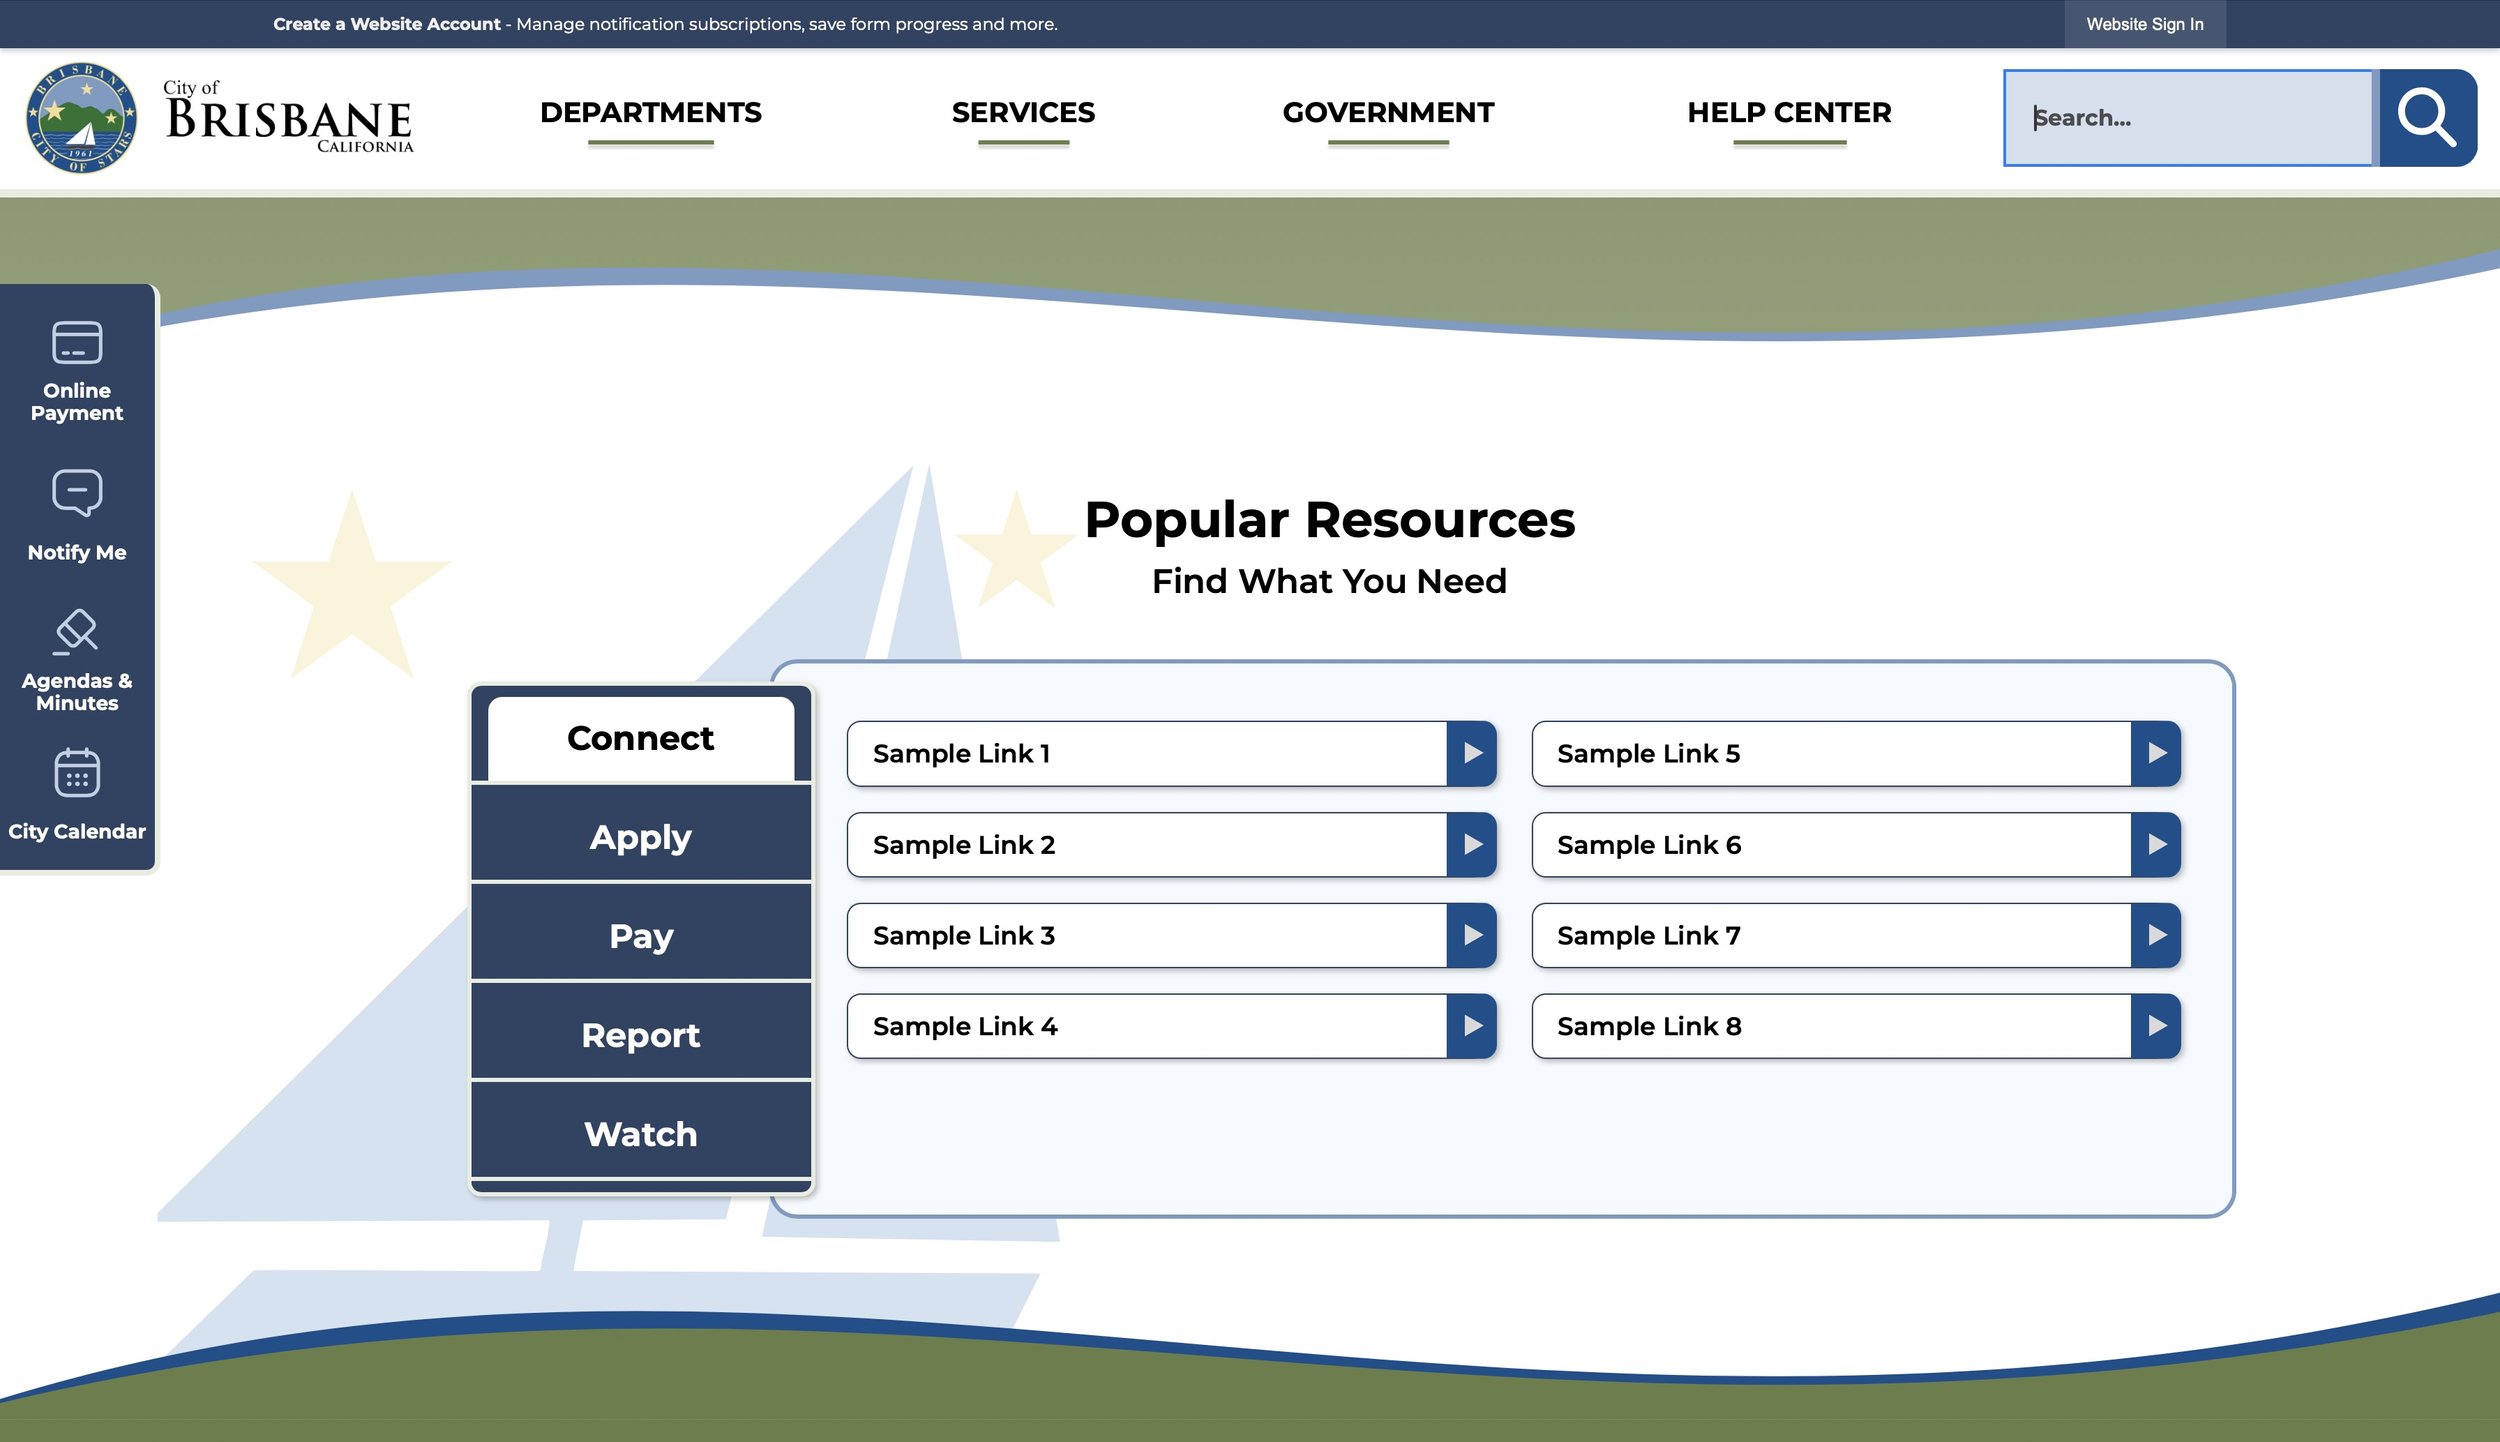Screen dimensions: 2500x1442
Task: Click the City of Brisbane seal logo
Action: pos(81,118)
